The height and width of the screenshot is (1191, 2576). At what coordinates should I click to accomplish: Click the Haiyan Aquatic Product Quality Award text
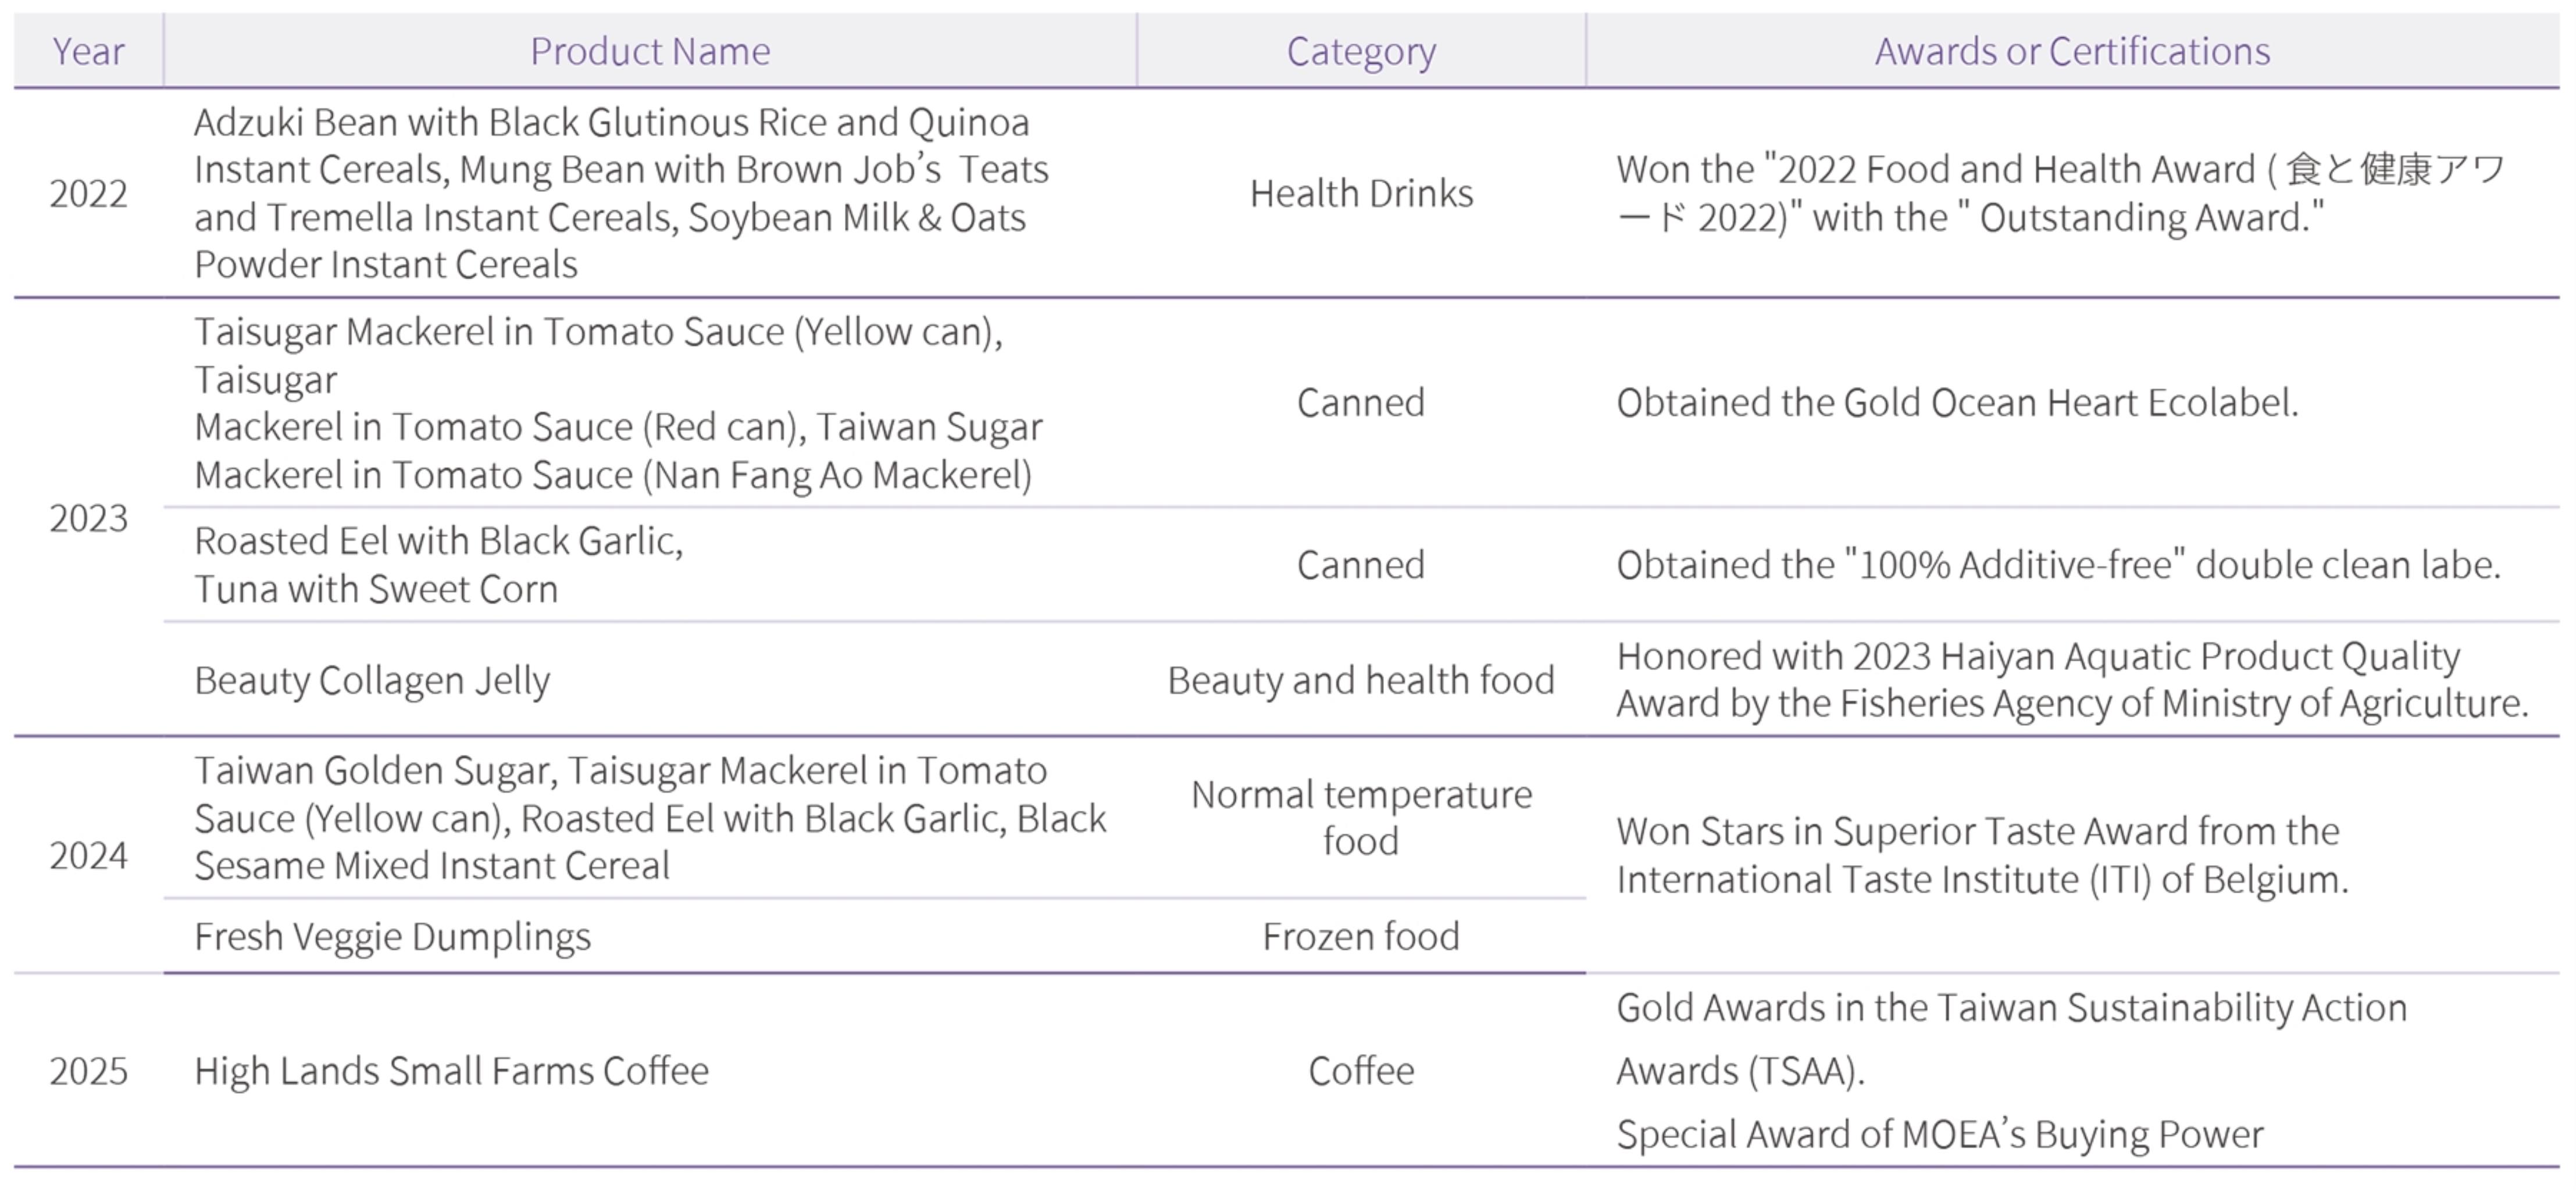(x=2072, y=680)
